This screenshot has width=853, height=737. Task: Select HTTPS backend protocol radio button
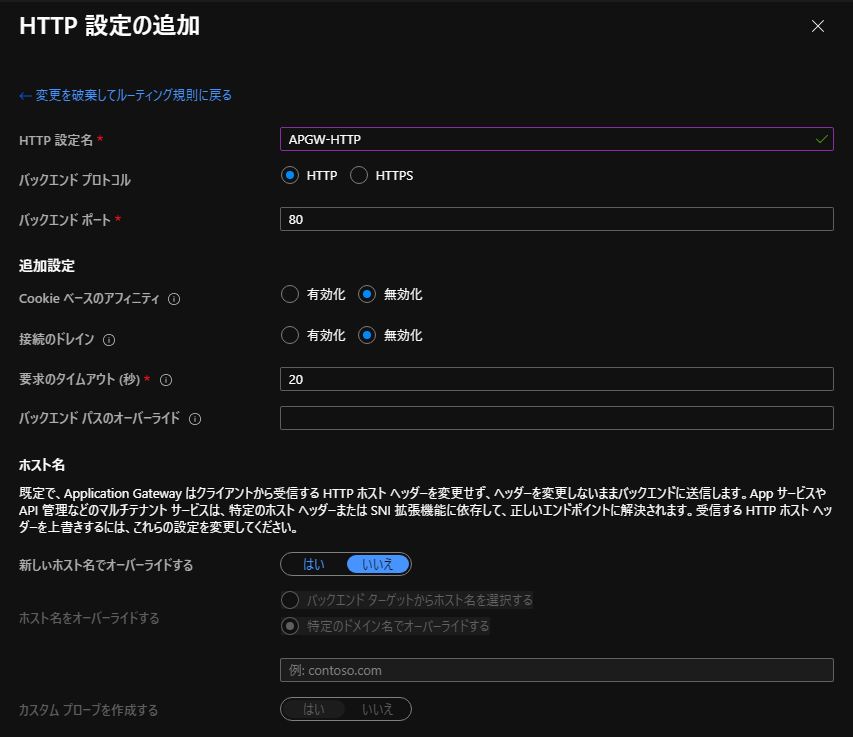[359, 175]
